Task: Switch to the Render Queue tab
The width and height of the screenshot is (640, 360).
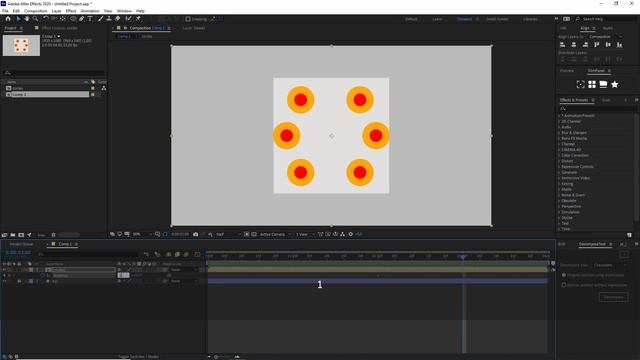Action: pyautogui.click(x=21, y=244)
